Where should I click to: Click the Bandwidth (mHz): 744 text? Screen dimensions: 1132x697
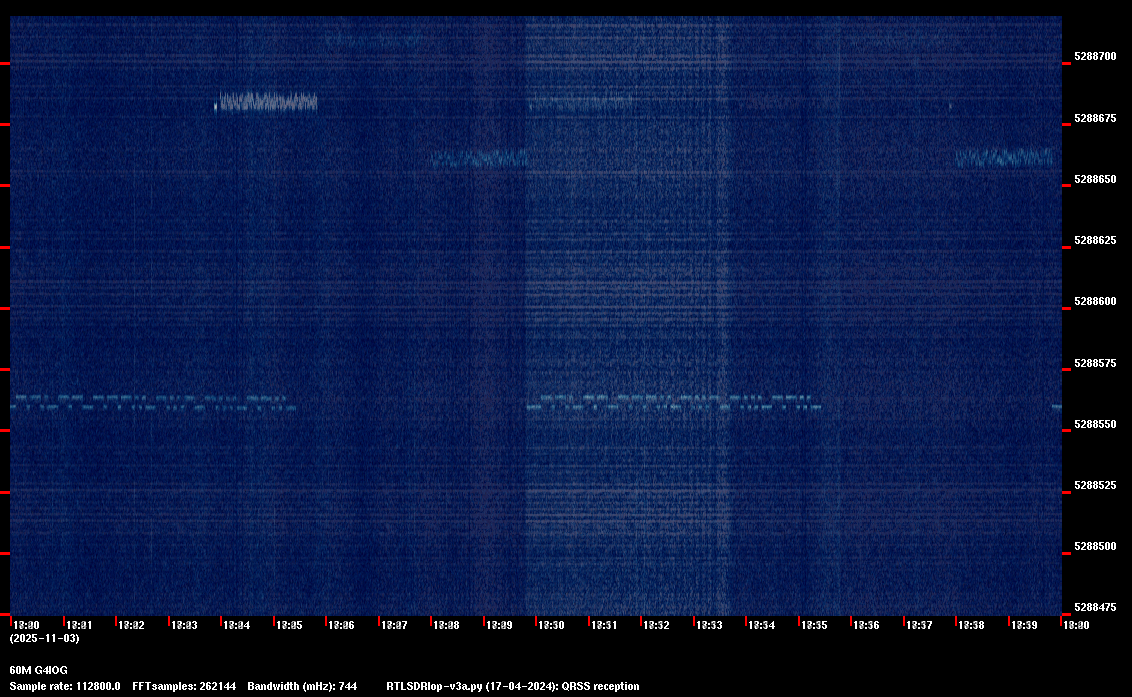[x=302, y=686]
